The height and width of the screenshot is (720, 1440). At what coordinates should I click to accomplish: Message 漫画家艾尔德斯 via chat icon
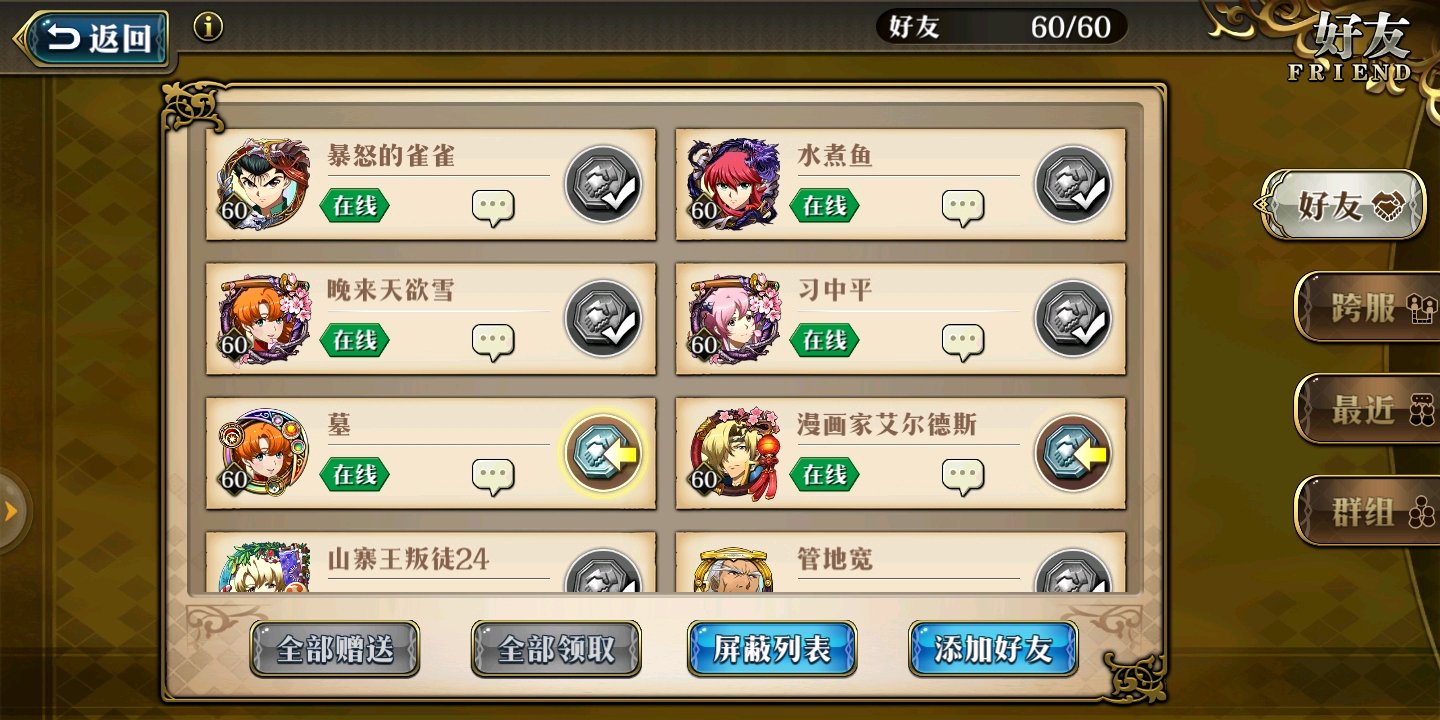(963, 477)
